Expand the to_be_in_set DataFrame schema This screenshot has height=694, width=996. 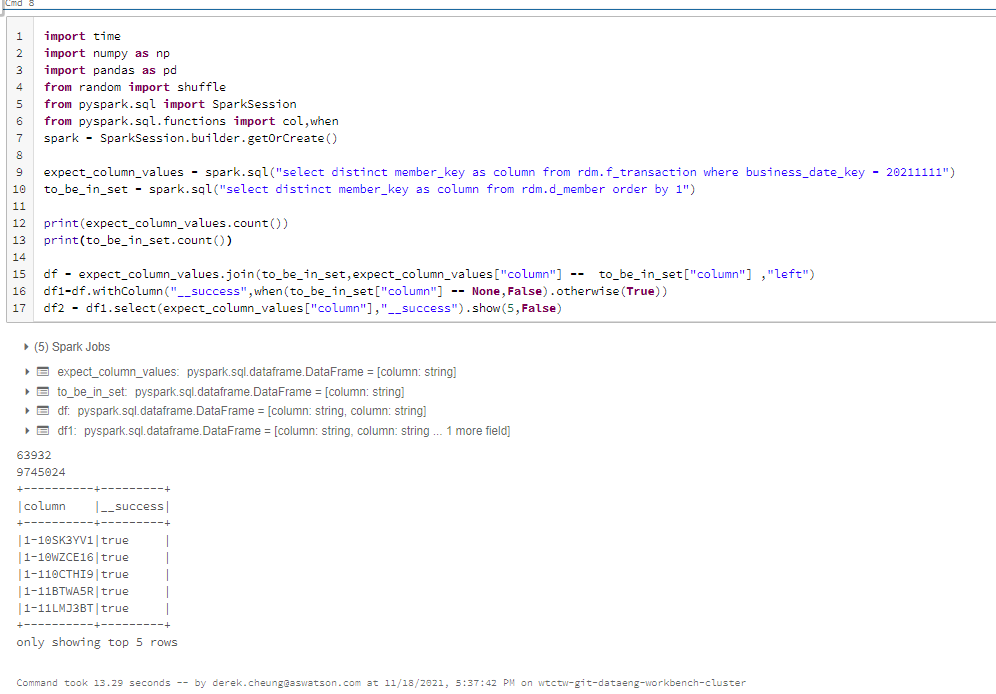[x=27, y=391]
